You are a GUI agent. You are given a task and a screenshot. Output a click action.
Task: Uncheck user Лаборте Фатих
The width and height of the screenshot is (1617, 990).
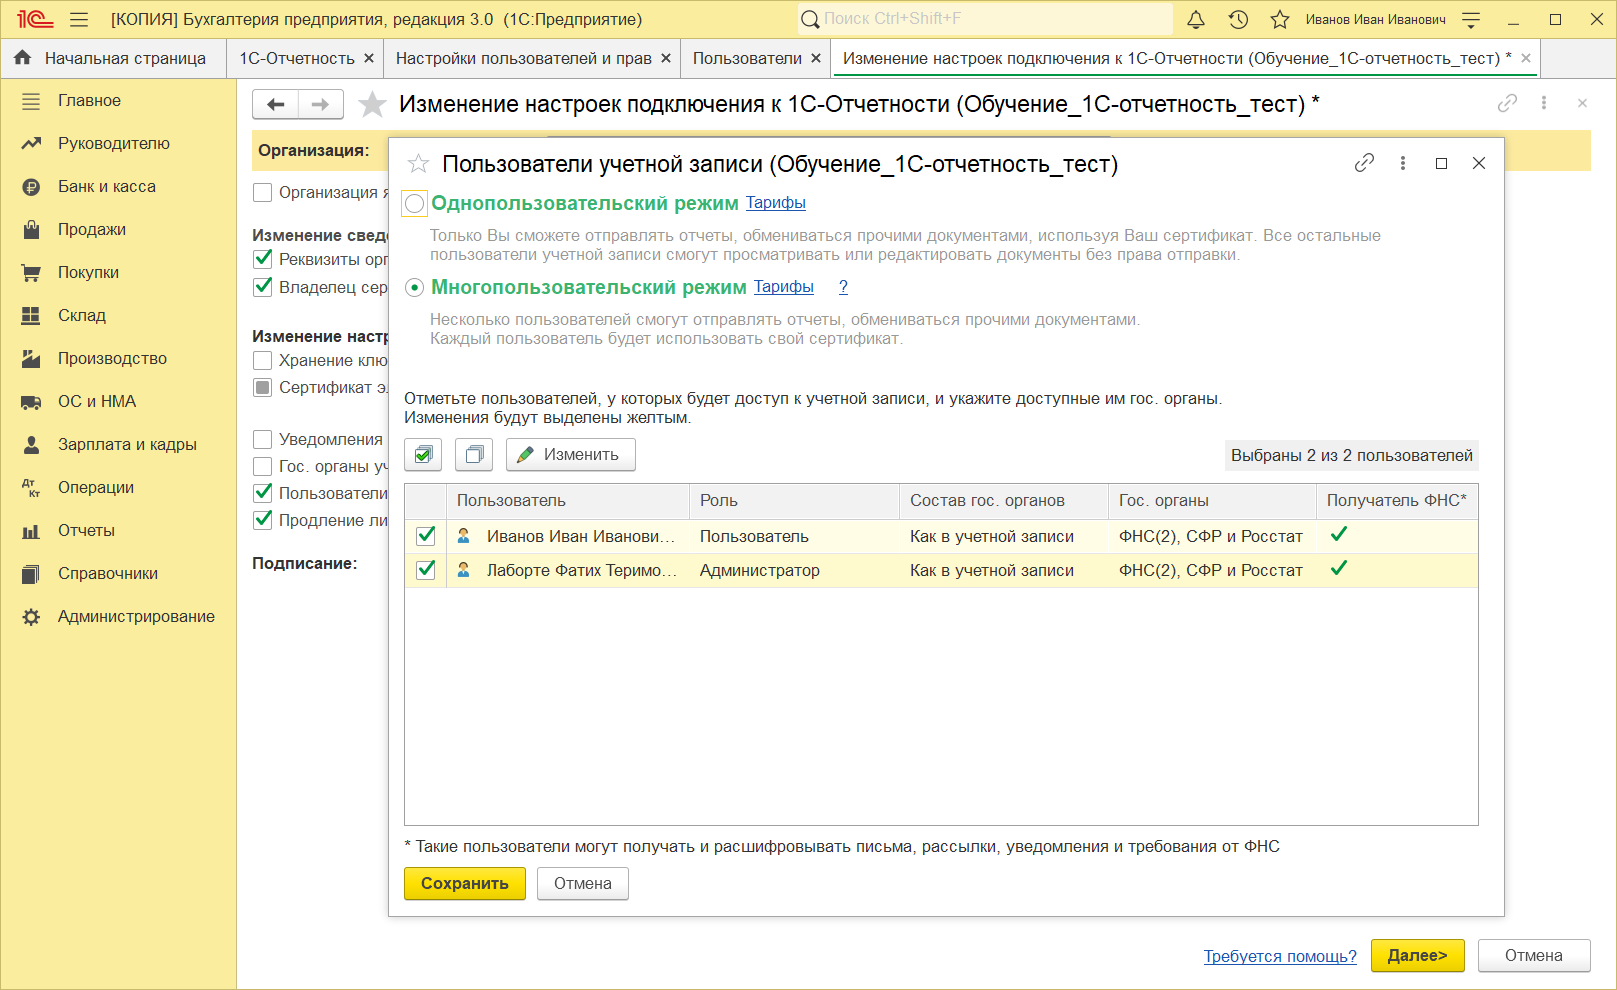coord(426,569)
